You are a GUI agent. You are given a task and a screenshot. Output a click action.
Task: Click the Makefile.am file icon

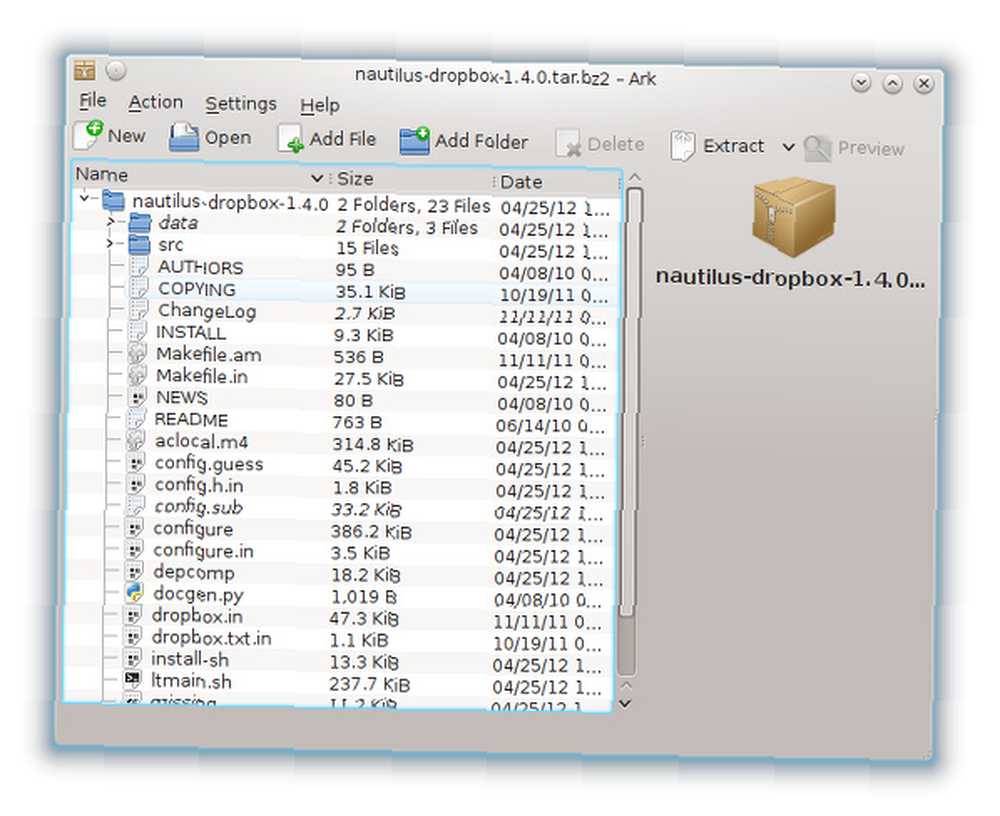click(x=137, y=353)
